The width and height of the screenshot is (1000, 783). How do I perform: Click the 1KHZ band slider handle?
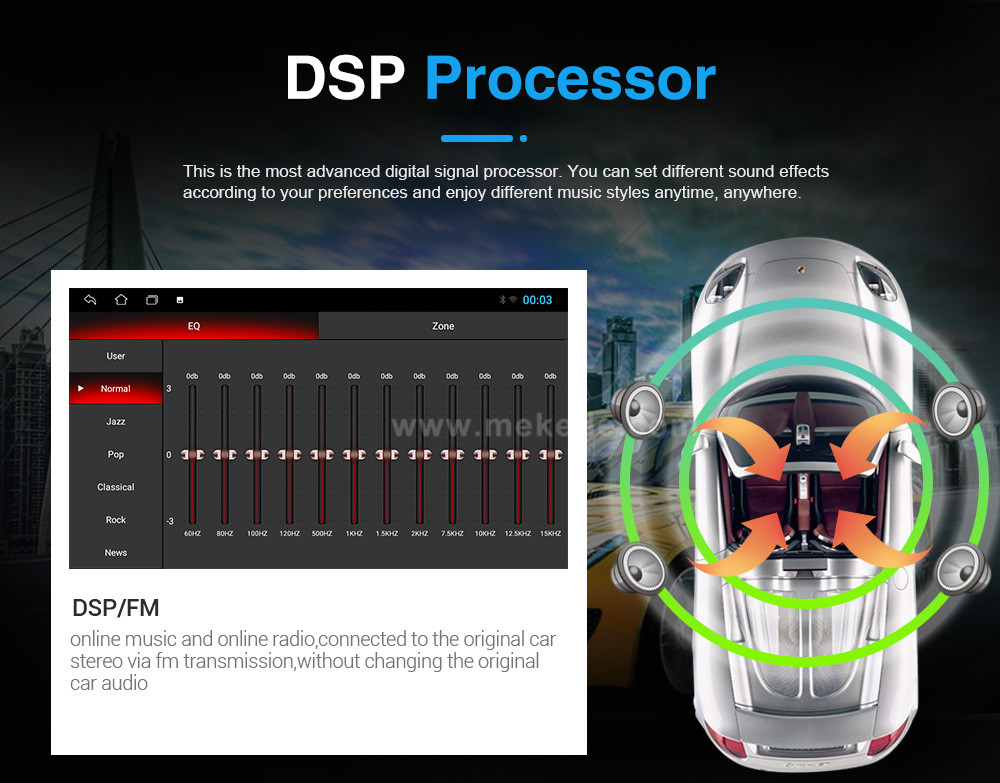pos(354,455)
